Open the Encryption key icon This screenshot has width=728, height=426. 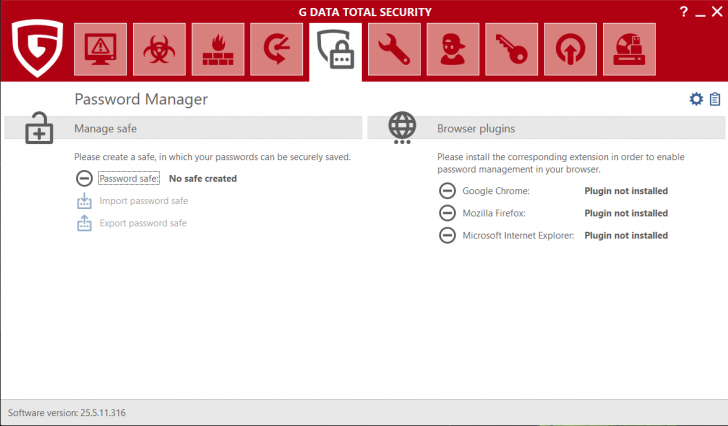(511, 49)
